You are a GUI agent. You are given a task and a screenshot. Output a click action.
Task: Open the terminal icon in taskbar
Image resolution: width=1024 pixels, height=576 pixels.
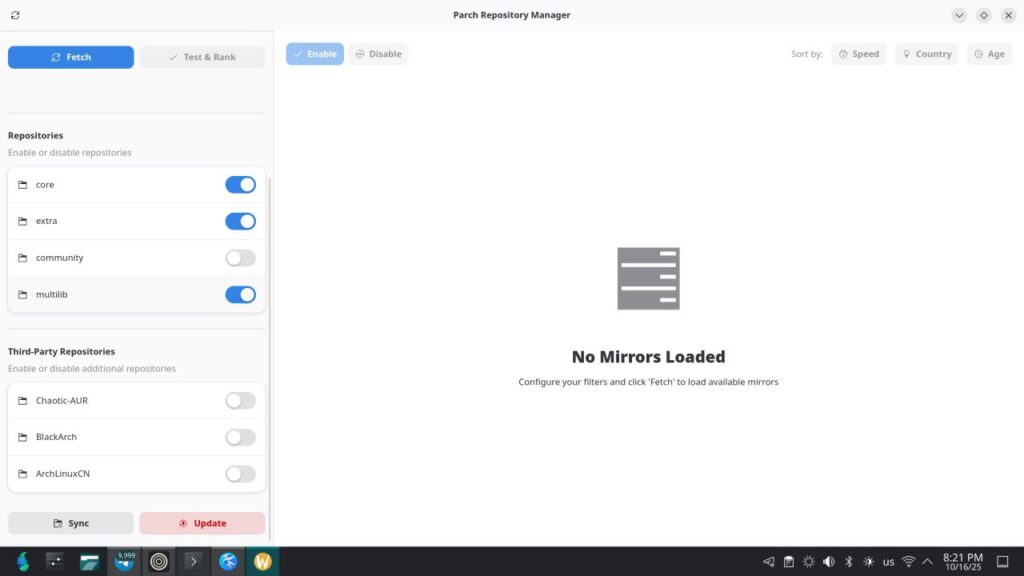coord(194,561)
